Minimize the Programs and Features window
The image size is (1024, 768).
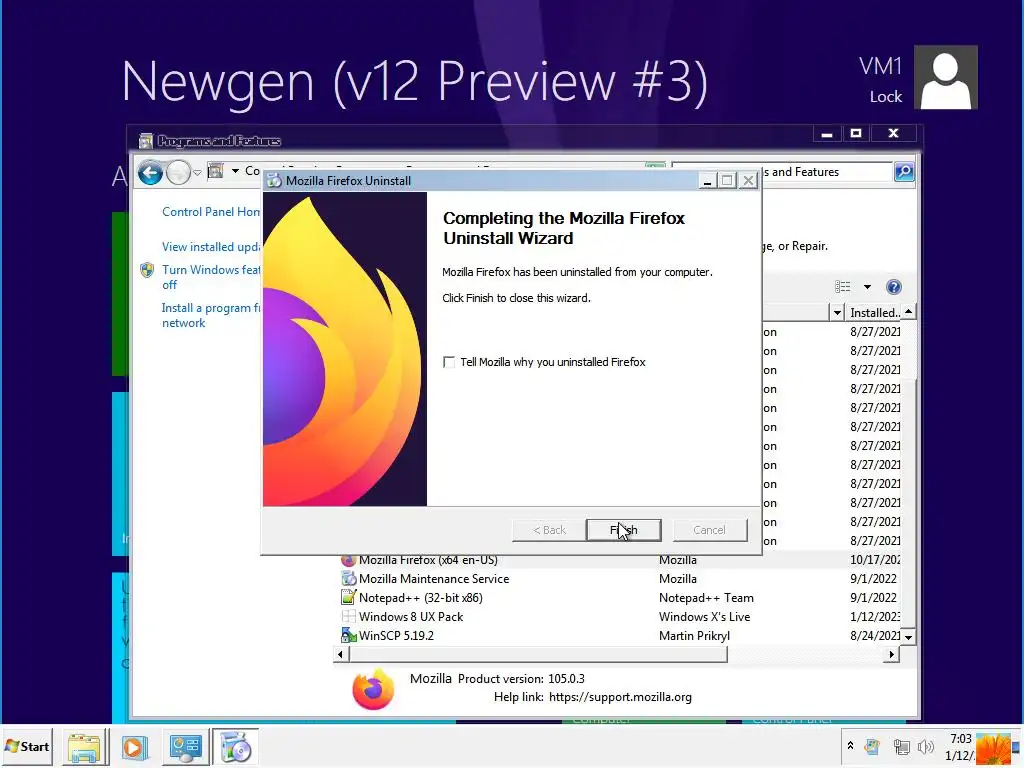[x=827, y=133]
